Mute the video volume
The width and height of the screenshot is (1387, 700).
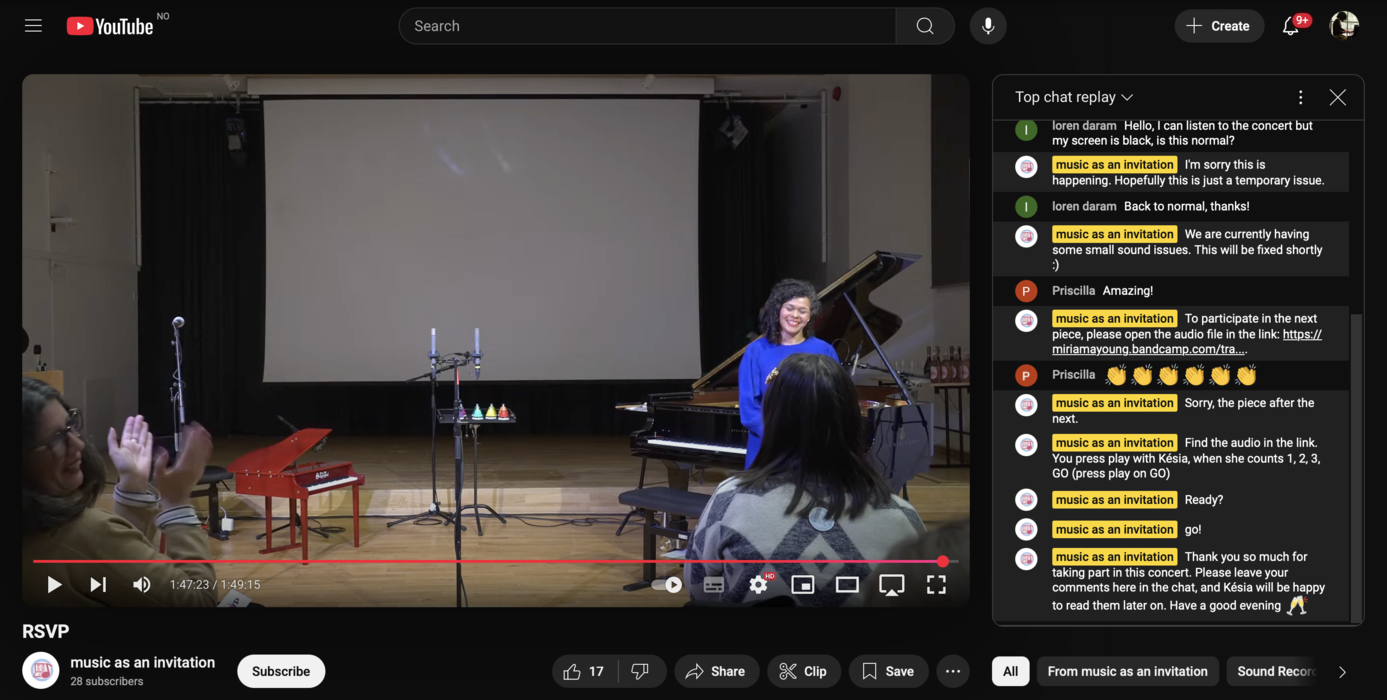142,585
